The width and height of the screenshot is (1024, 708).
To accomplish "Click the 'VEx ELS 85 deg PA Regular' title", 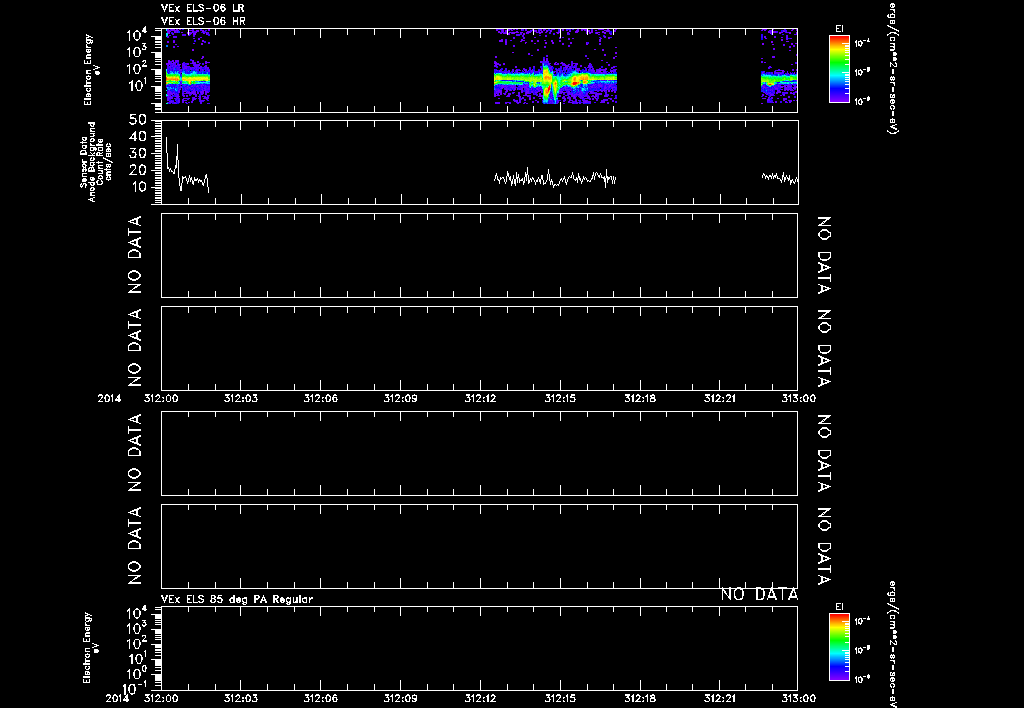I will [x=237, y=599].
